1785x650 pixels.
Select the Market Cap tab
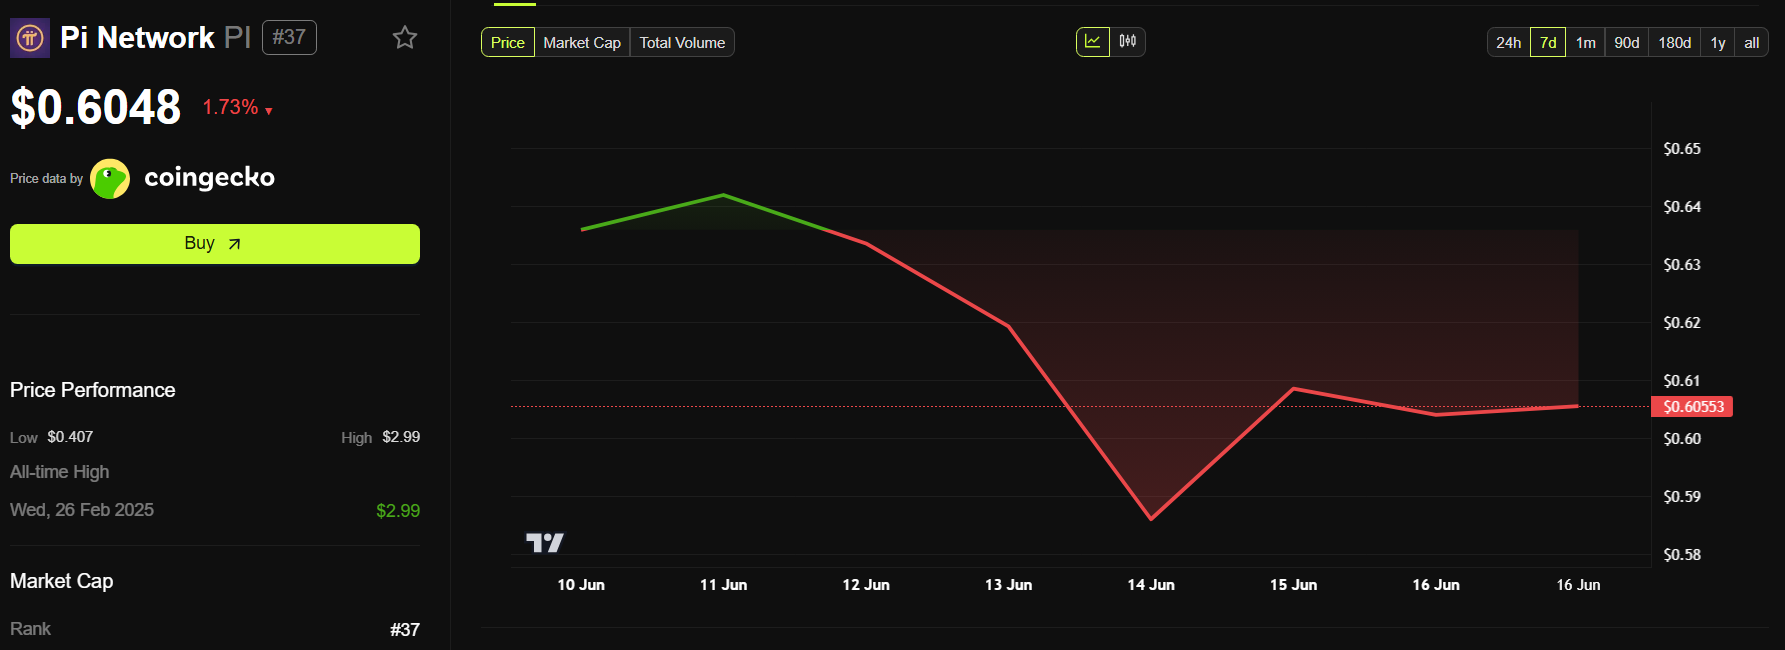(x=582, y=42)
